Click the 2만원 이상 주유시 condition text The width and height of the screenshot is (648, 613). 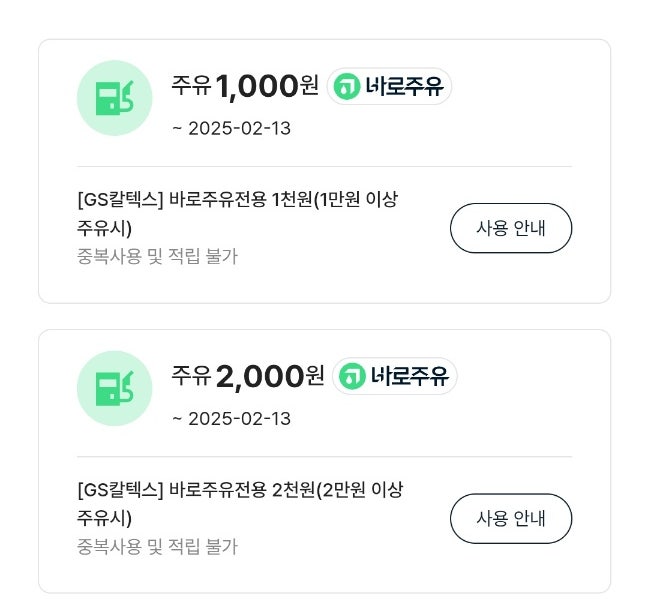tap(362, 489)
